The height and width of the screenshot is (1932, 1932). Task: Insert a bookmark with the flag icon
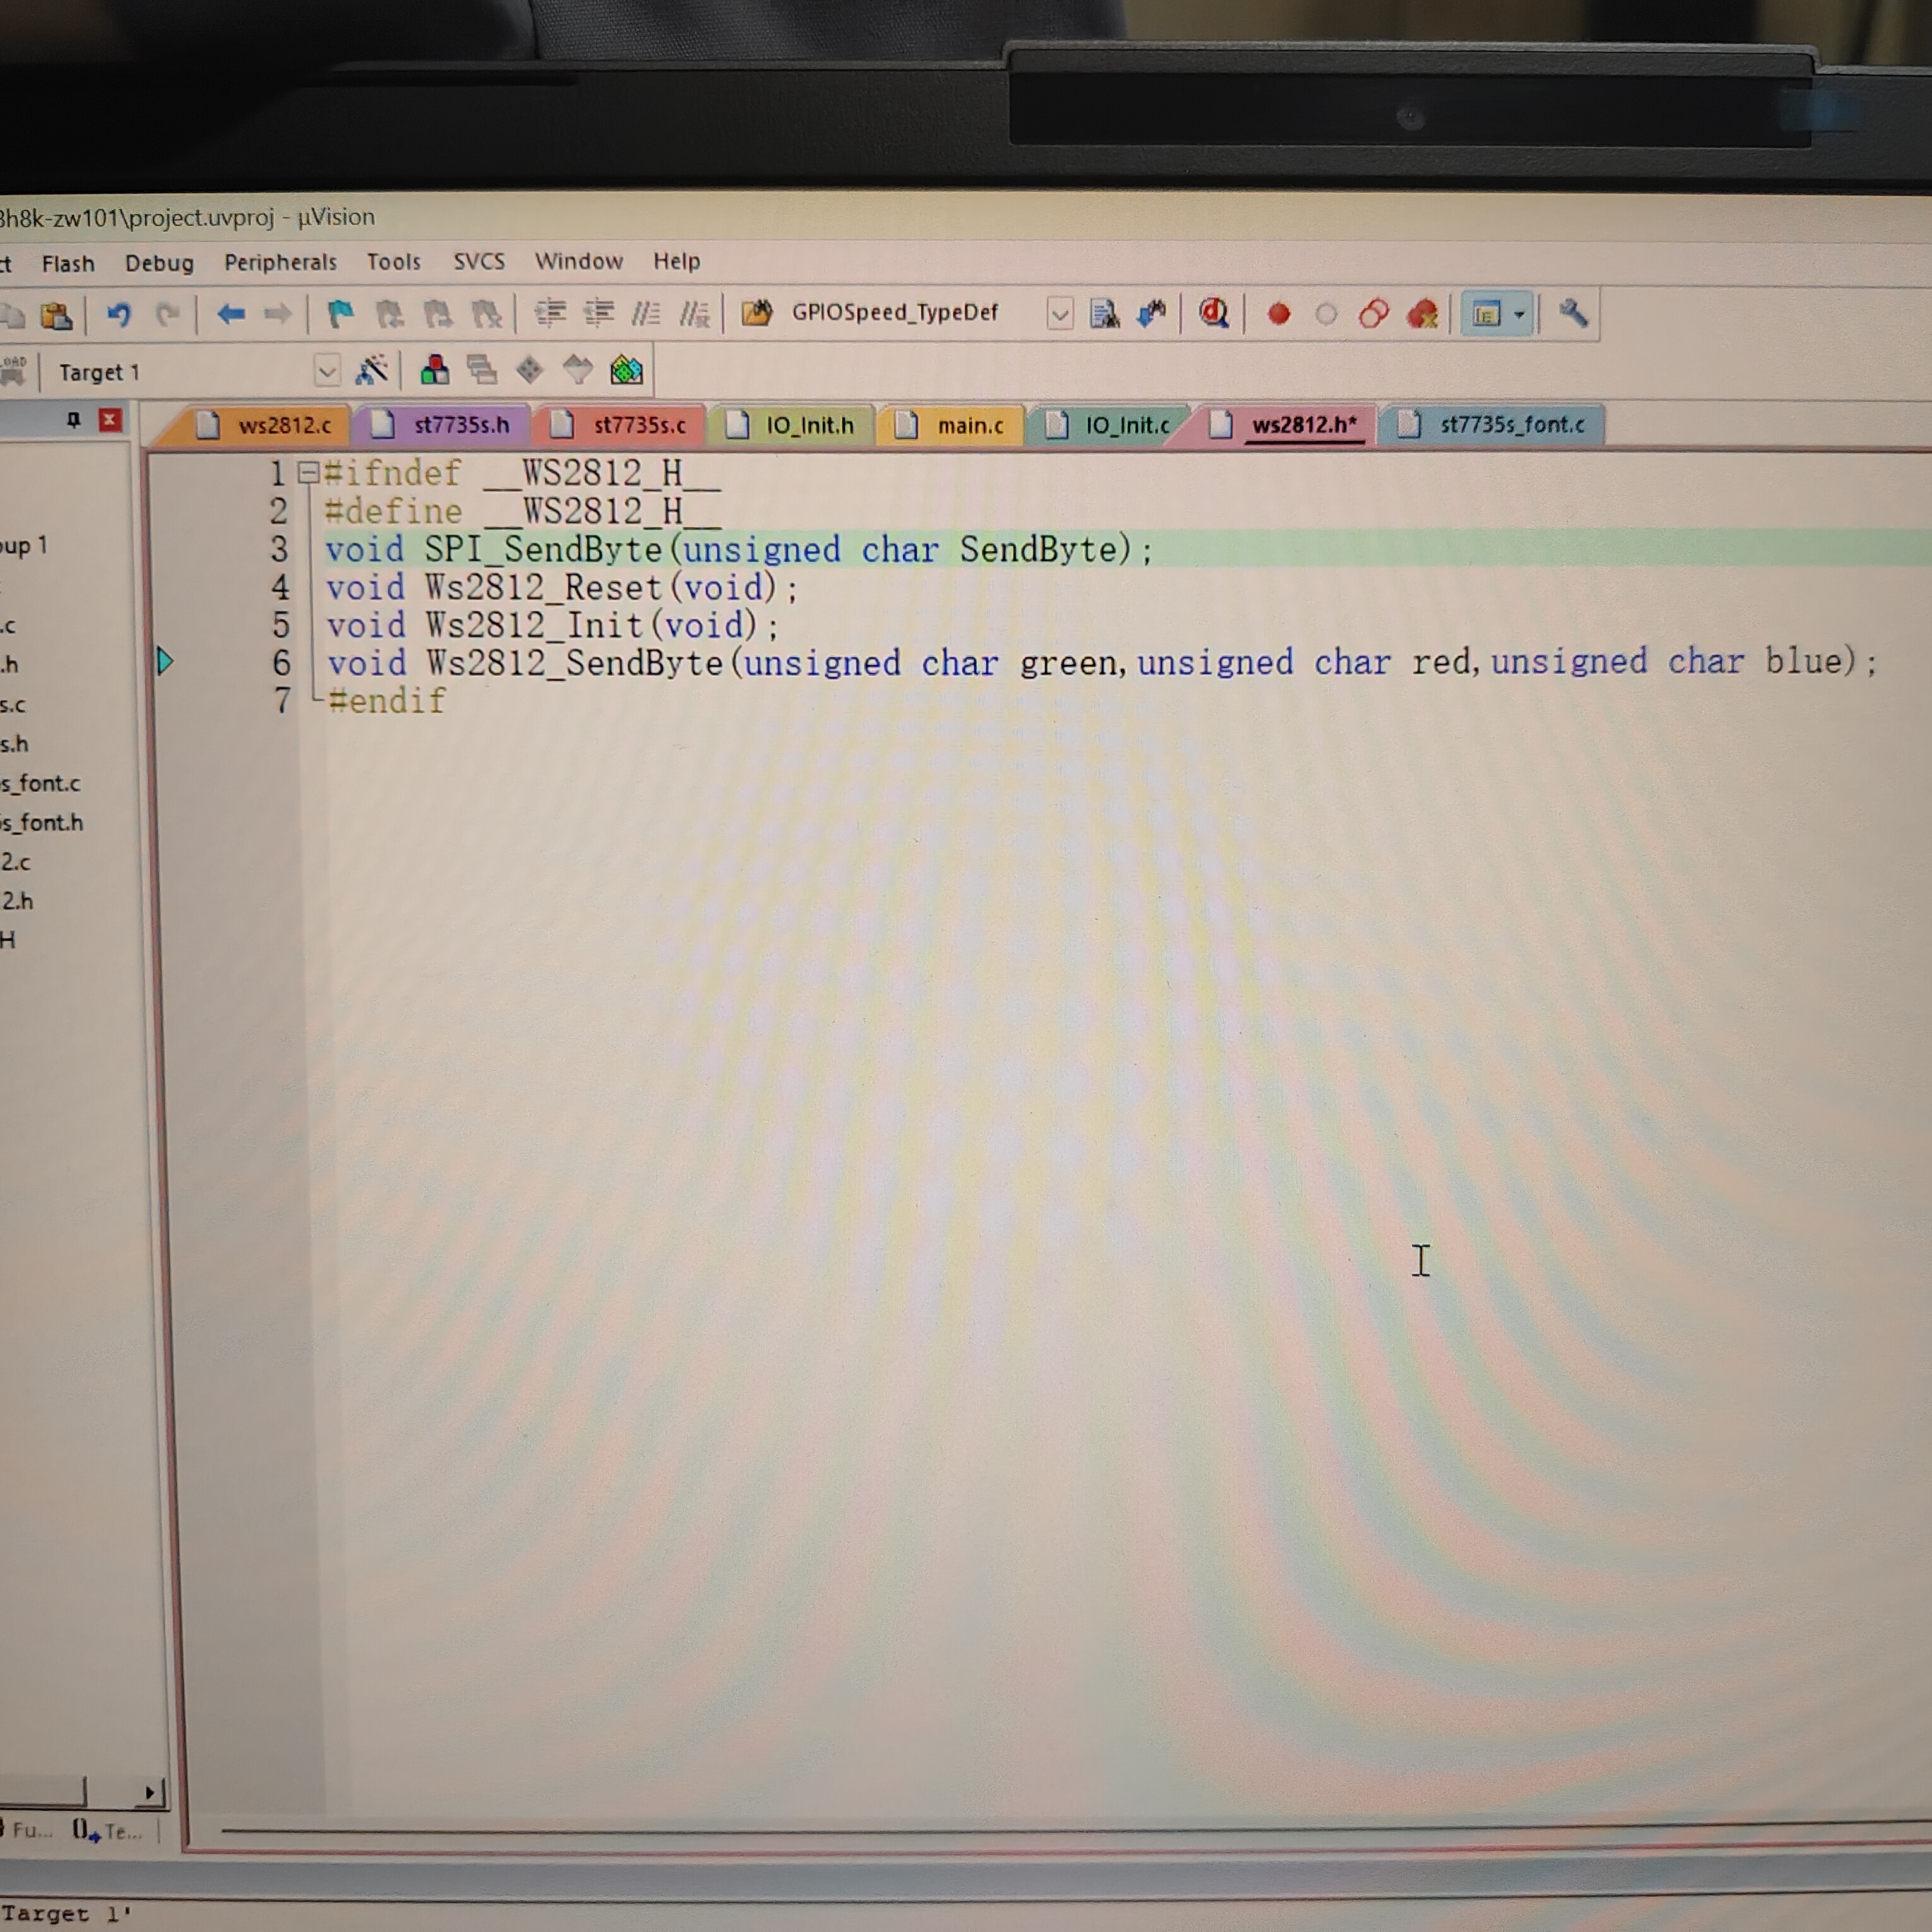(x=340, y=315)
